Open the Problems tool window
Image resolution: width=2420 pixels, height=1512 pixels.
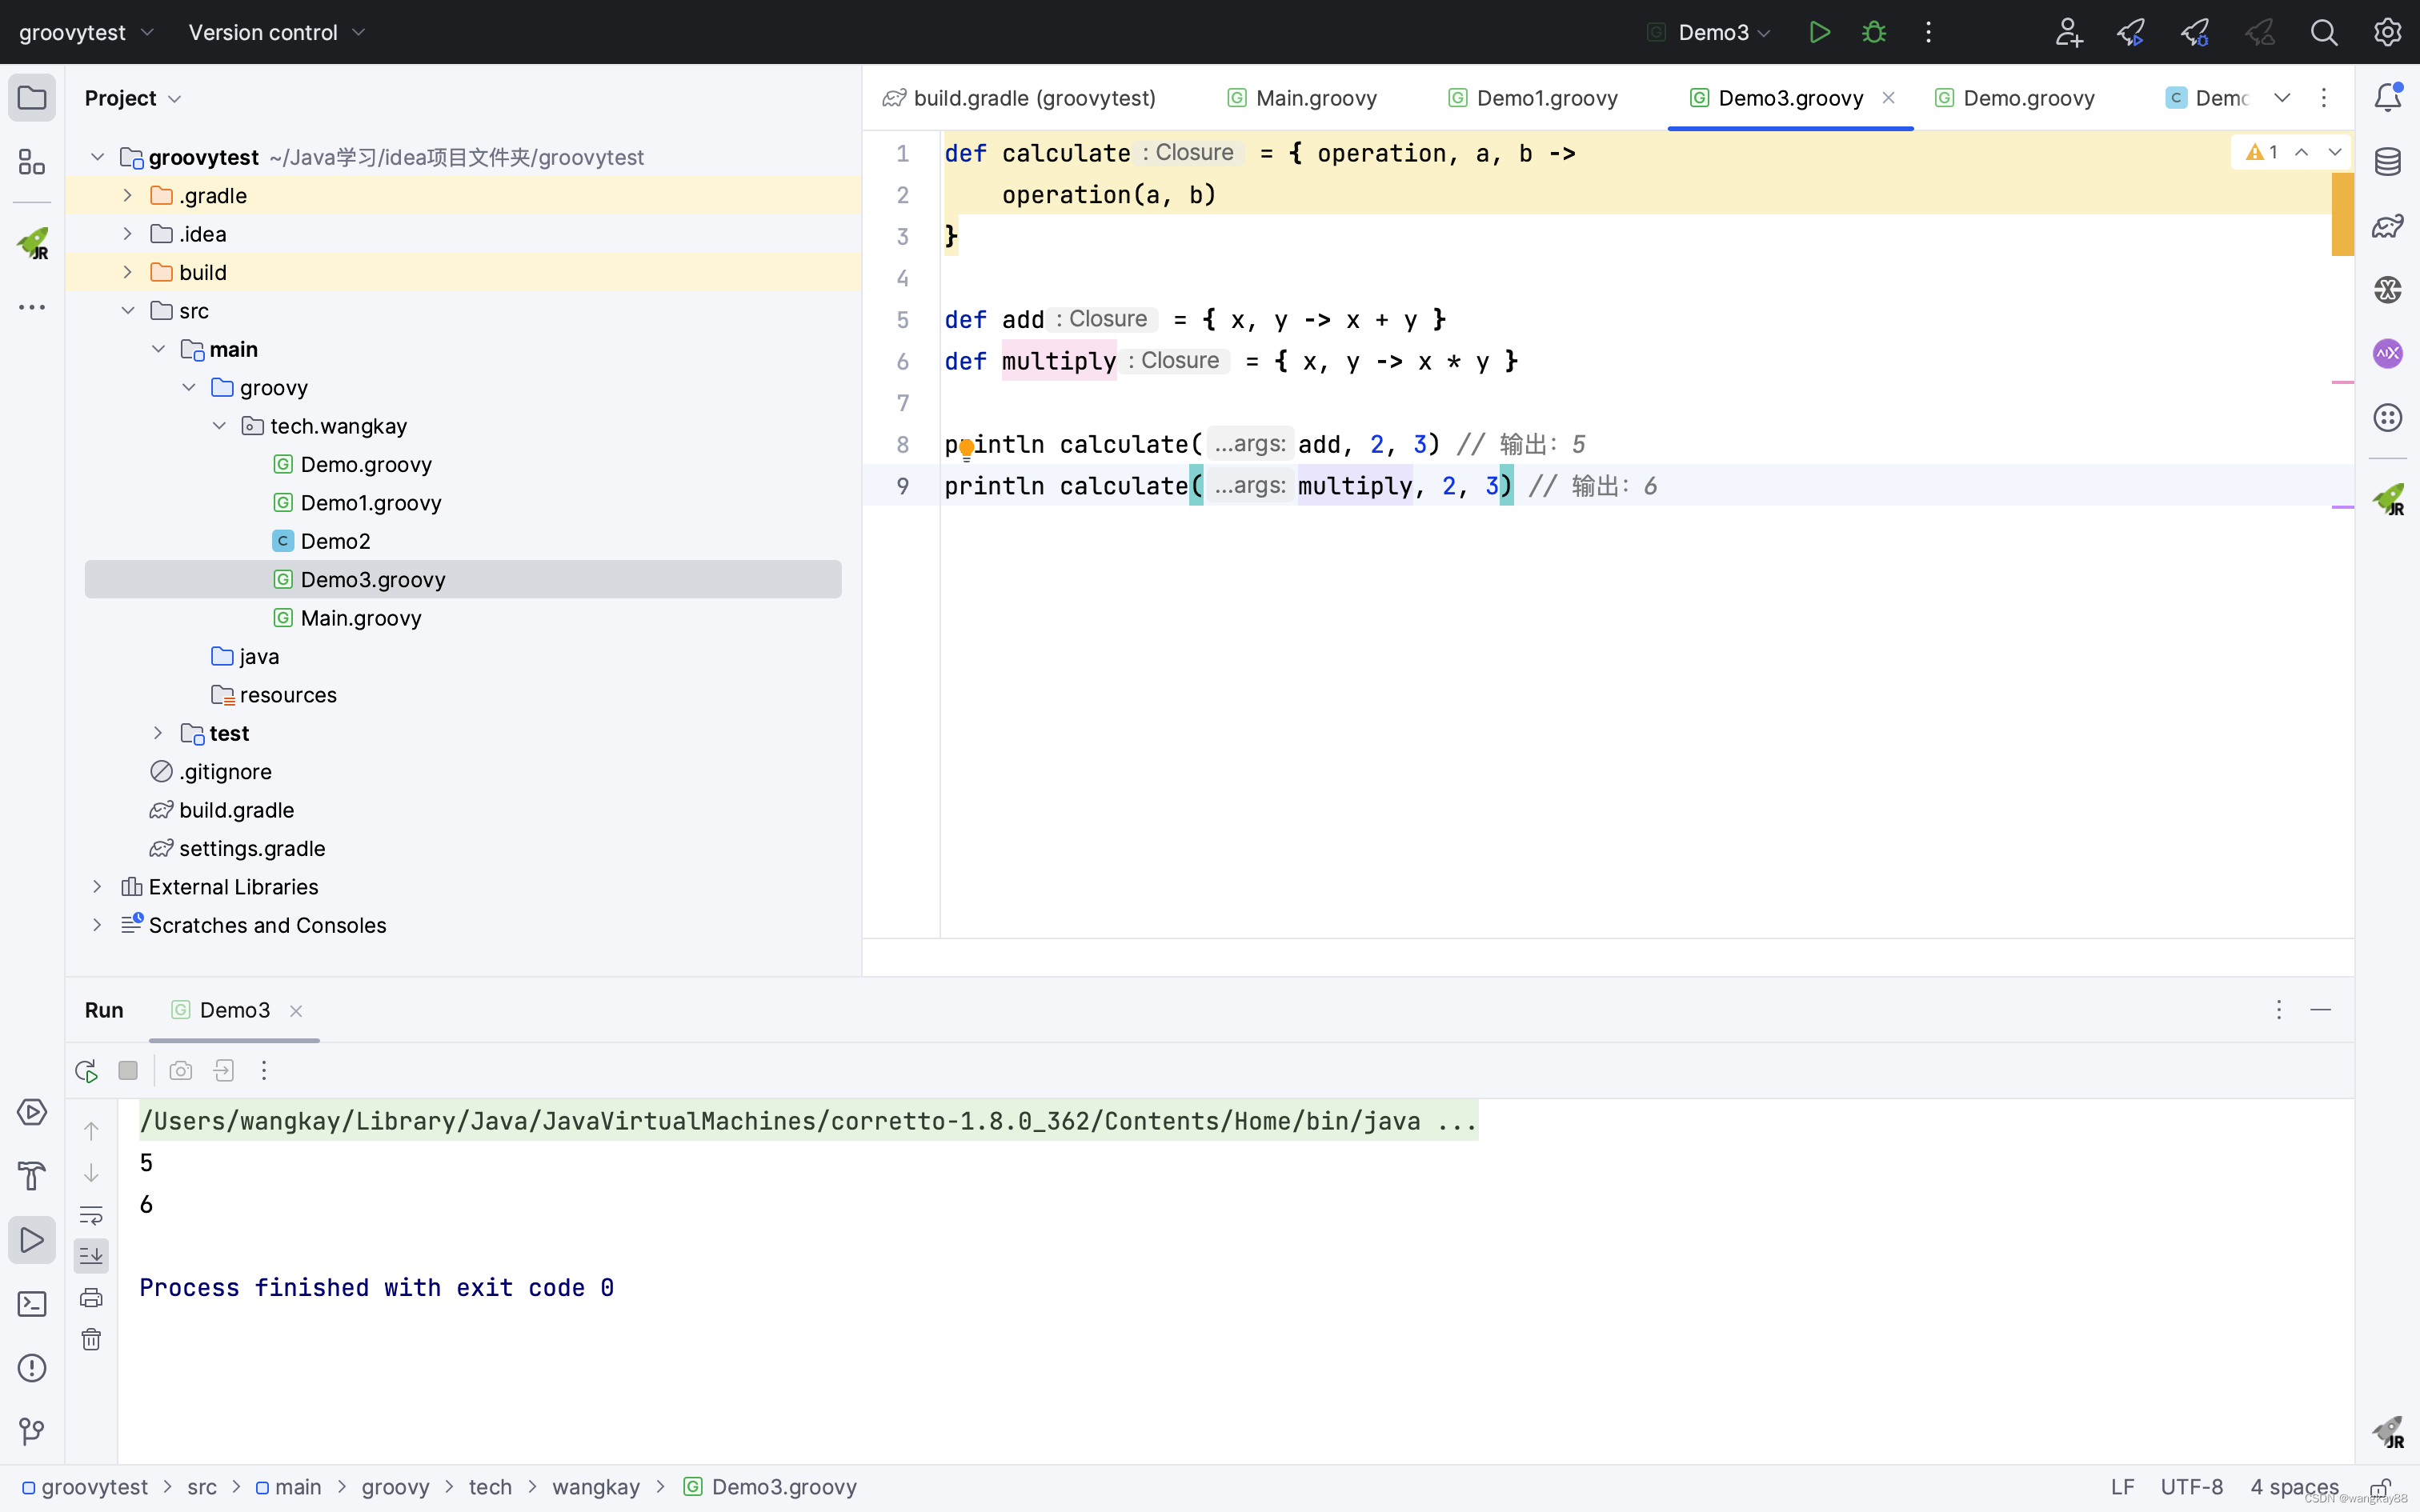click(32, 1368)
